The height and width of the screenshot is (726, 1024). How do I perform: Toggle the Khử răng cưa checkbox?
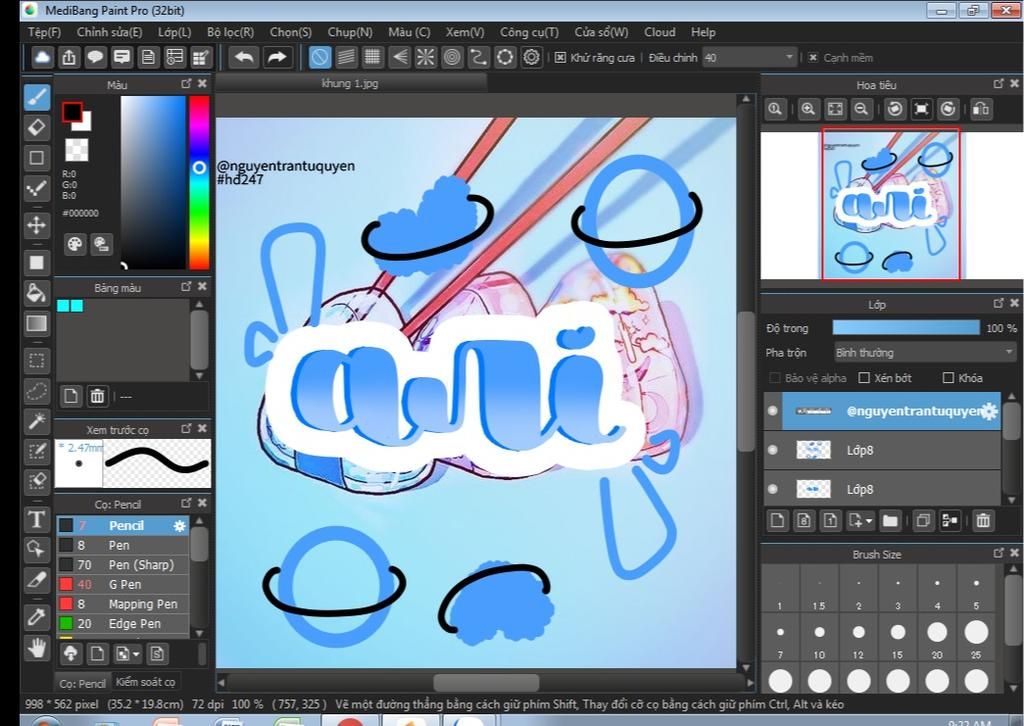[x=560, y=57]
